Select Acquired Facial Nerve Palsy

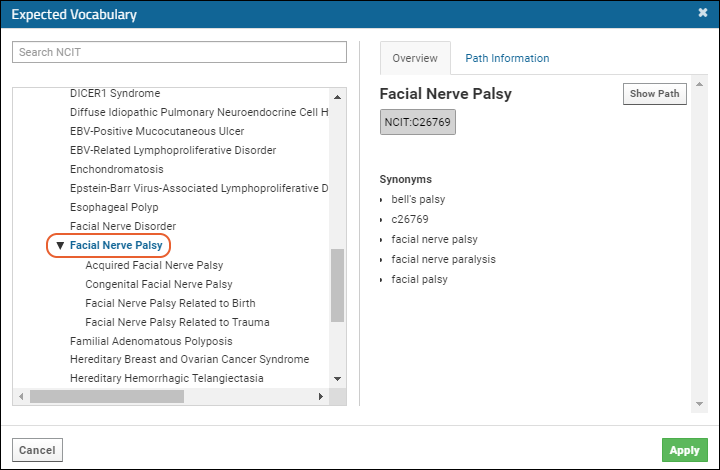[x=154, y=265]
